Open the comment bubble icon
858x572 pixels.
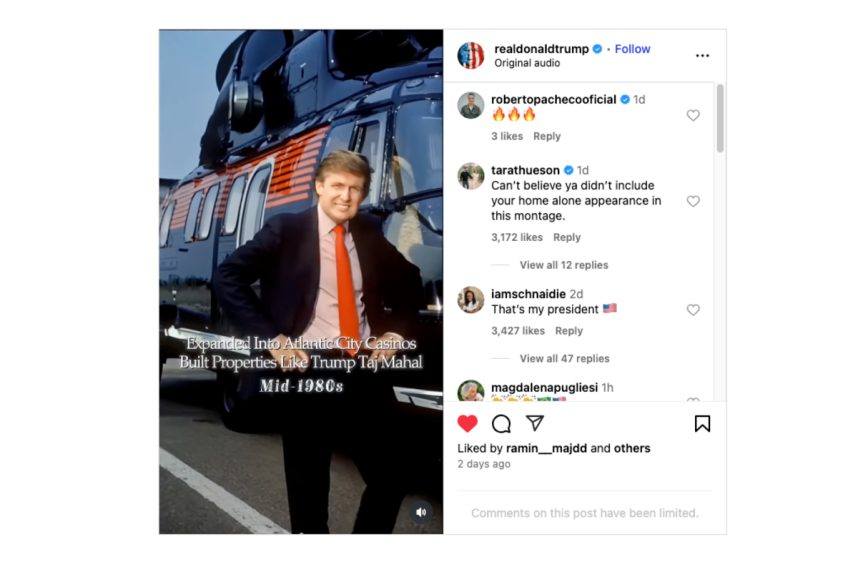(501, 423)
